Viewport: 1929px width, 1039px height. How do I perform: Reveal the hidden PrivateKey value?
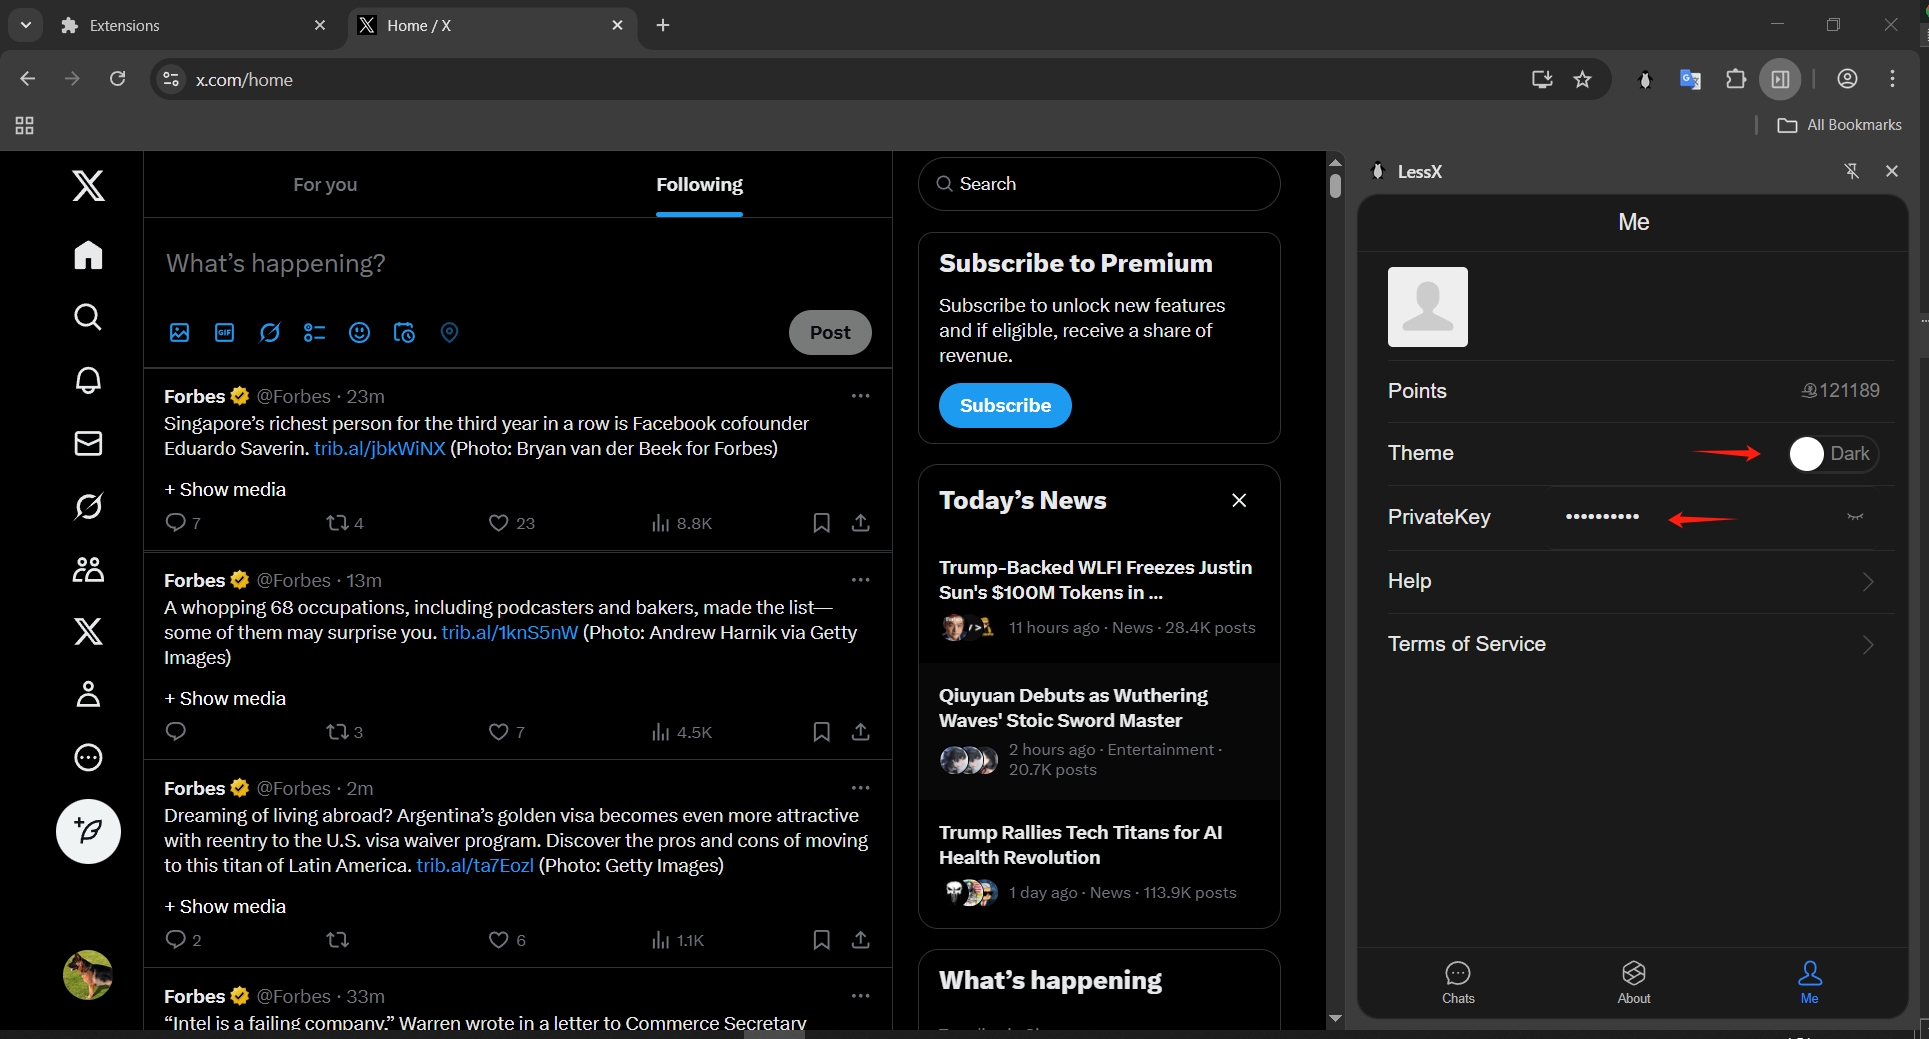point(1855,517)
